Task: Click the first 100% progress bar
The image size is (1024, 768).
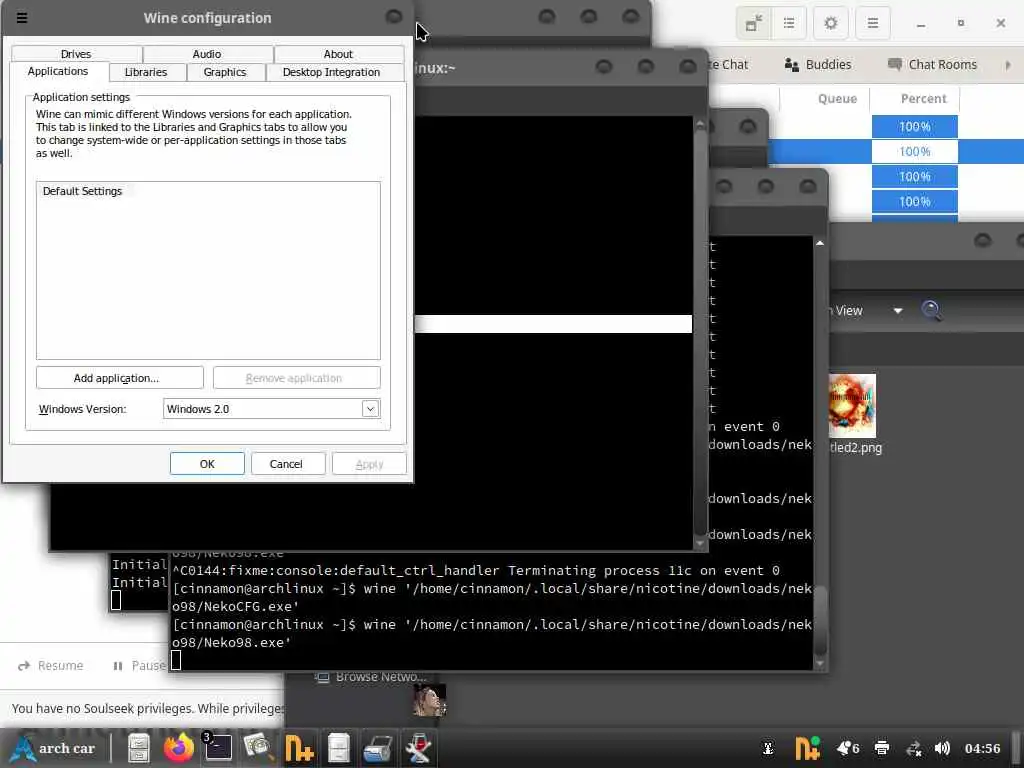Action: (914, 127)
